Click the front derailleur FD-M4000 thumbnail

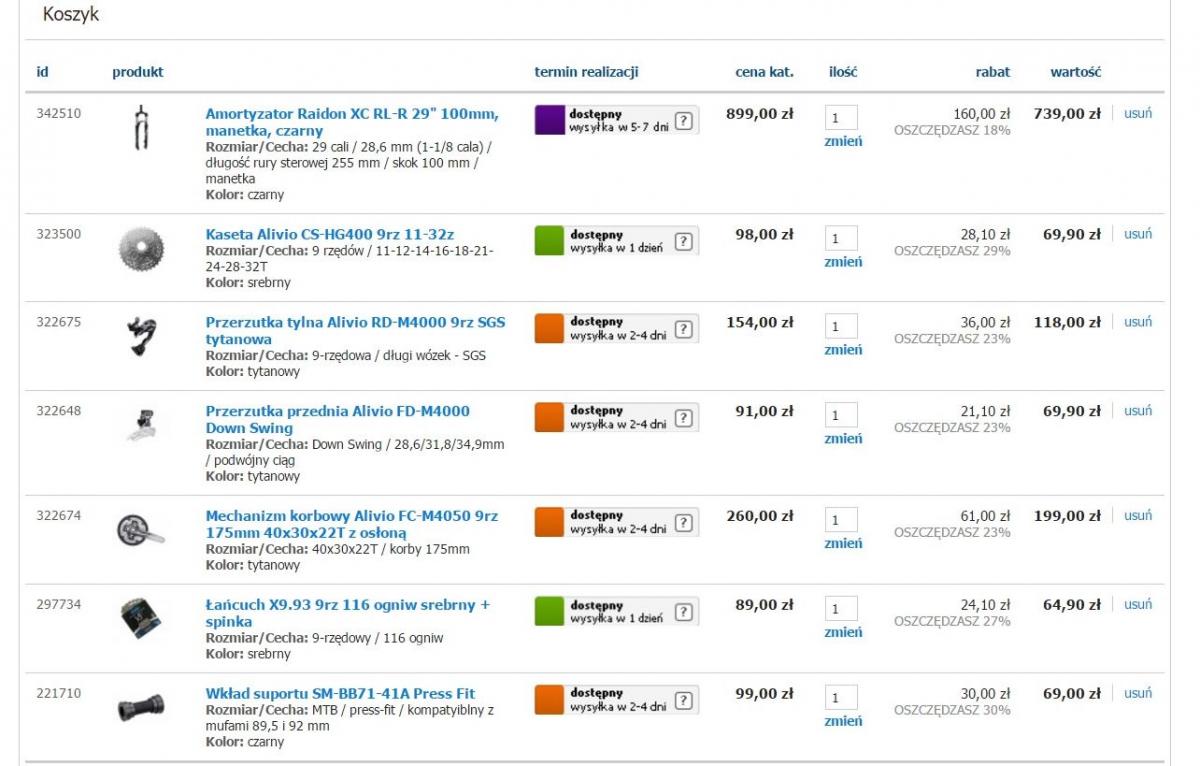141,424
